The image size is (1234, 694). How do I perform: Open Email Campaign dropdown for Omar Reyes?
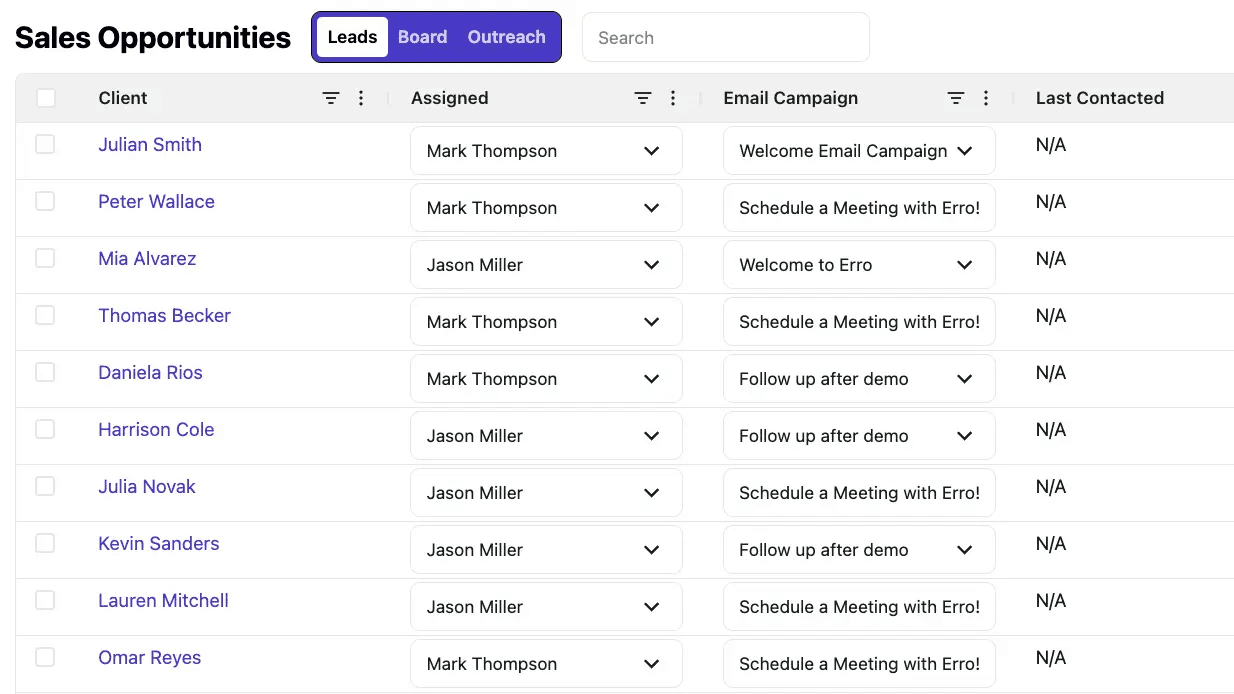tap(859, 664)
